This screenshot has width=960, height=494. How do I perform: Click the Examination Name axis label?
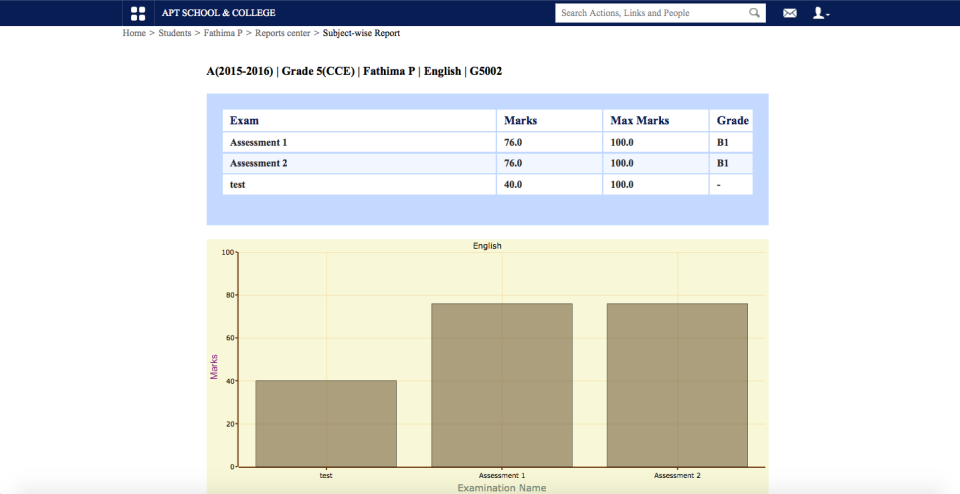point(502,487)
